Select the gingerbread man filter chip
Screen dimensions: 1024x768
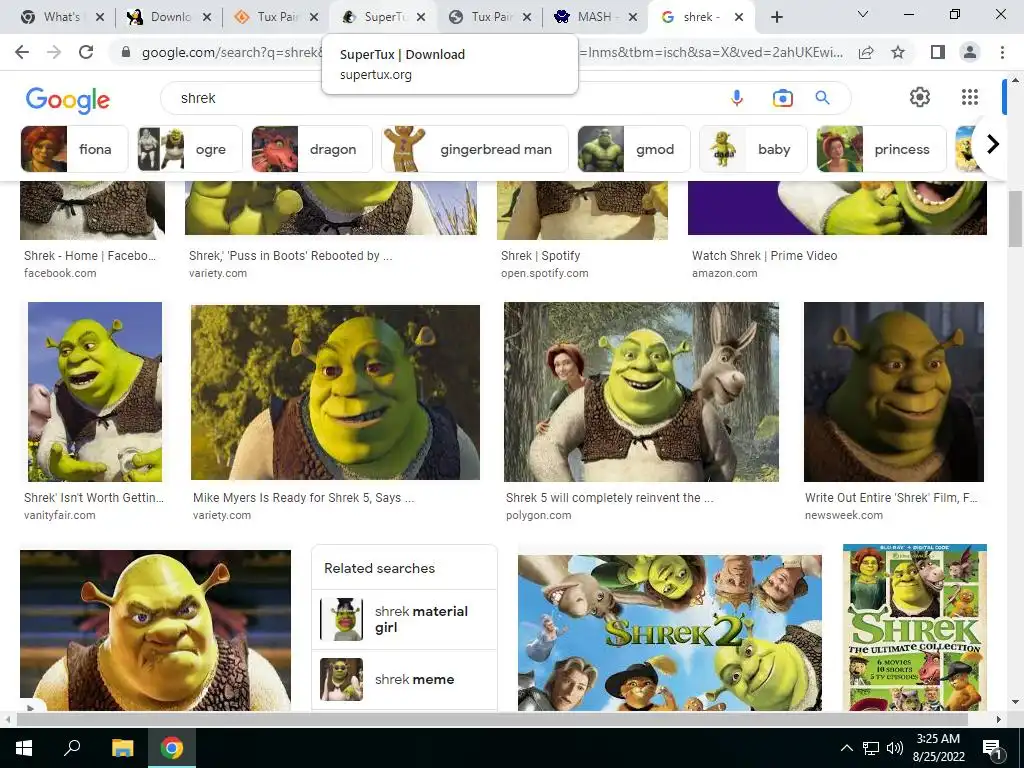pyautogui.click(x=475, y=149)
